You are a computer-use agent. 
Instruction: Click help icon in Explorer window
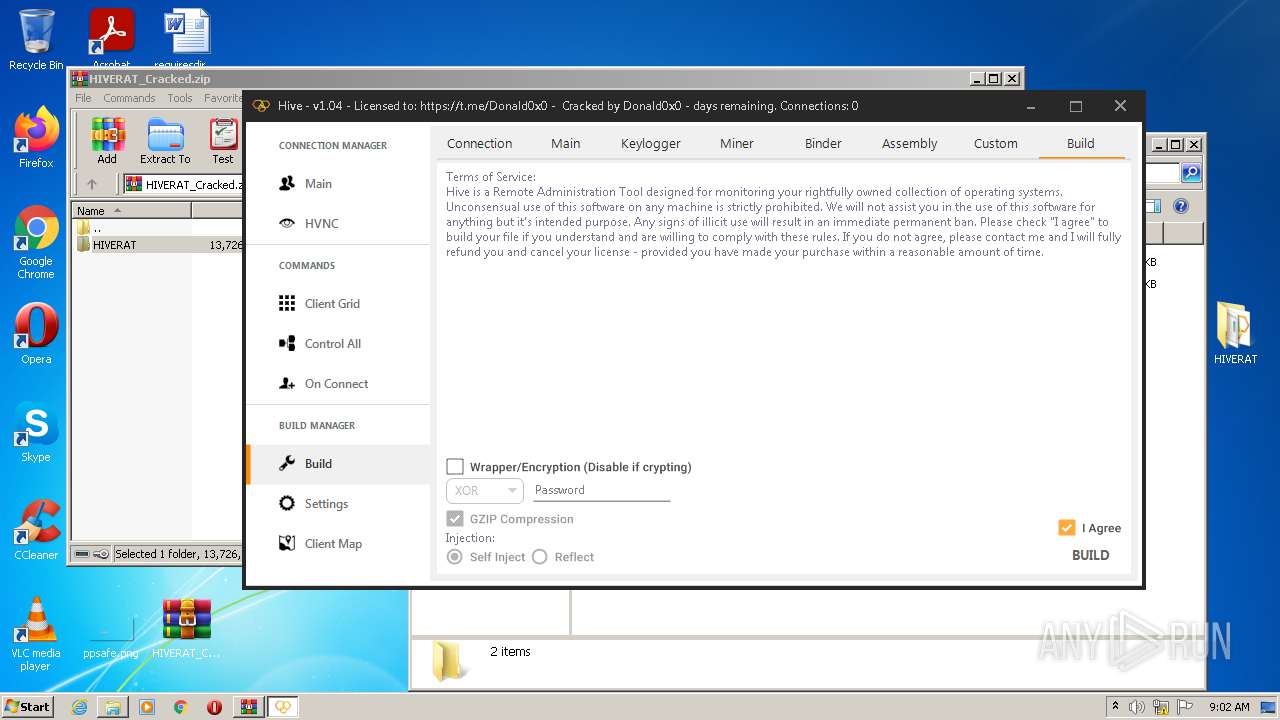coord(1181,206)
